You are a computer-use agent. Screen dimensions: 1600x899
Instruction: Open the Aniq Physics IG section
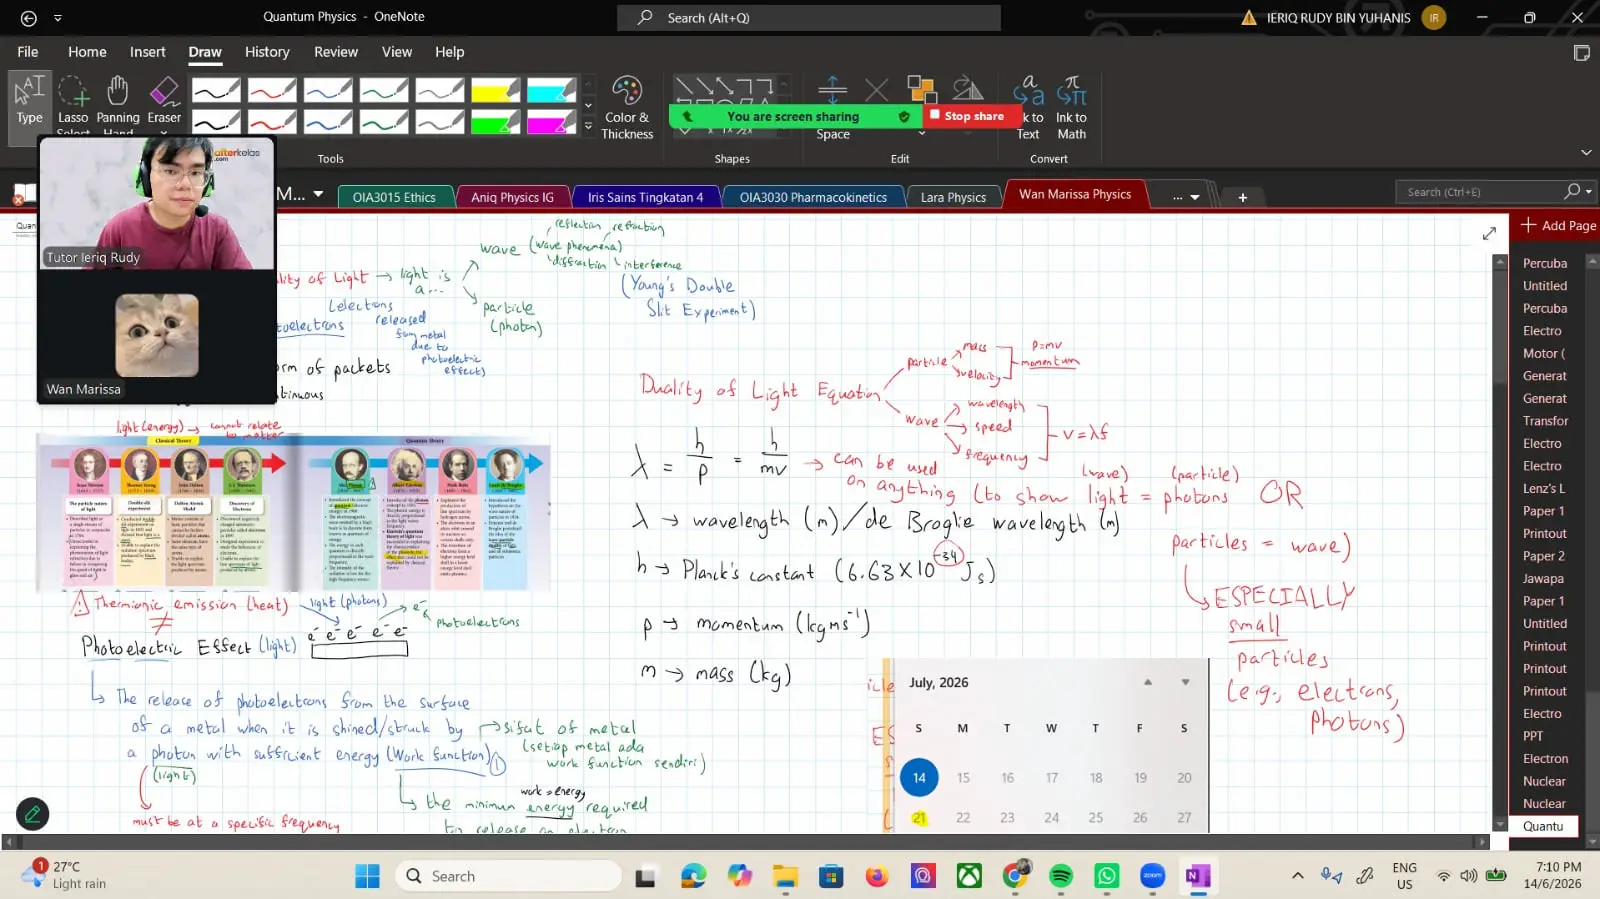pyautogui.click(x=512, y=197)
